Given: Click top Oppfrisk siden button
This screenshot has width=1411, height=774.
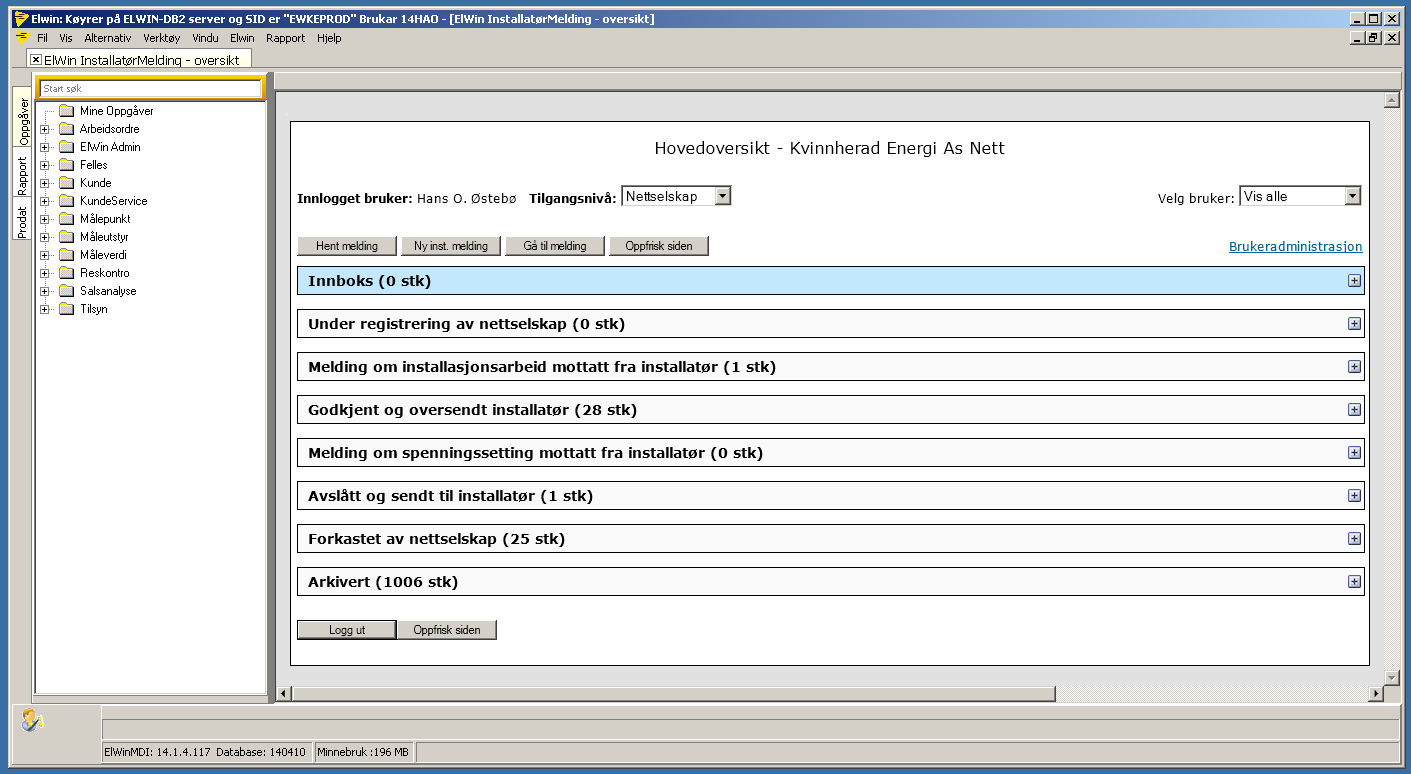Looking at the screenshot, I should tap(659, 246).
